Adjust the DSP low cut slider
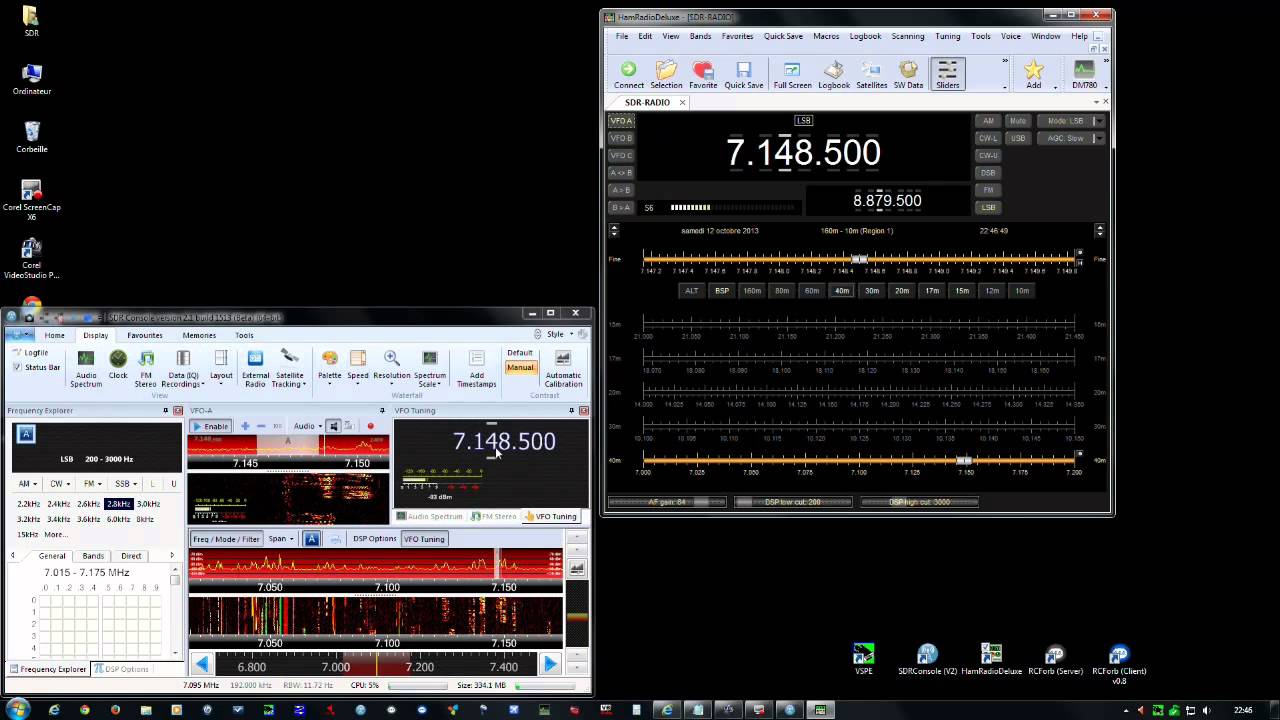1280x720 pixels. [x=793, y=502]
